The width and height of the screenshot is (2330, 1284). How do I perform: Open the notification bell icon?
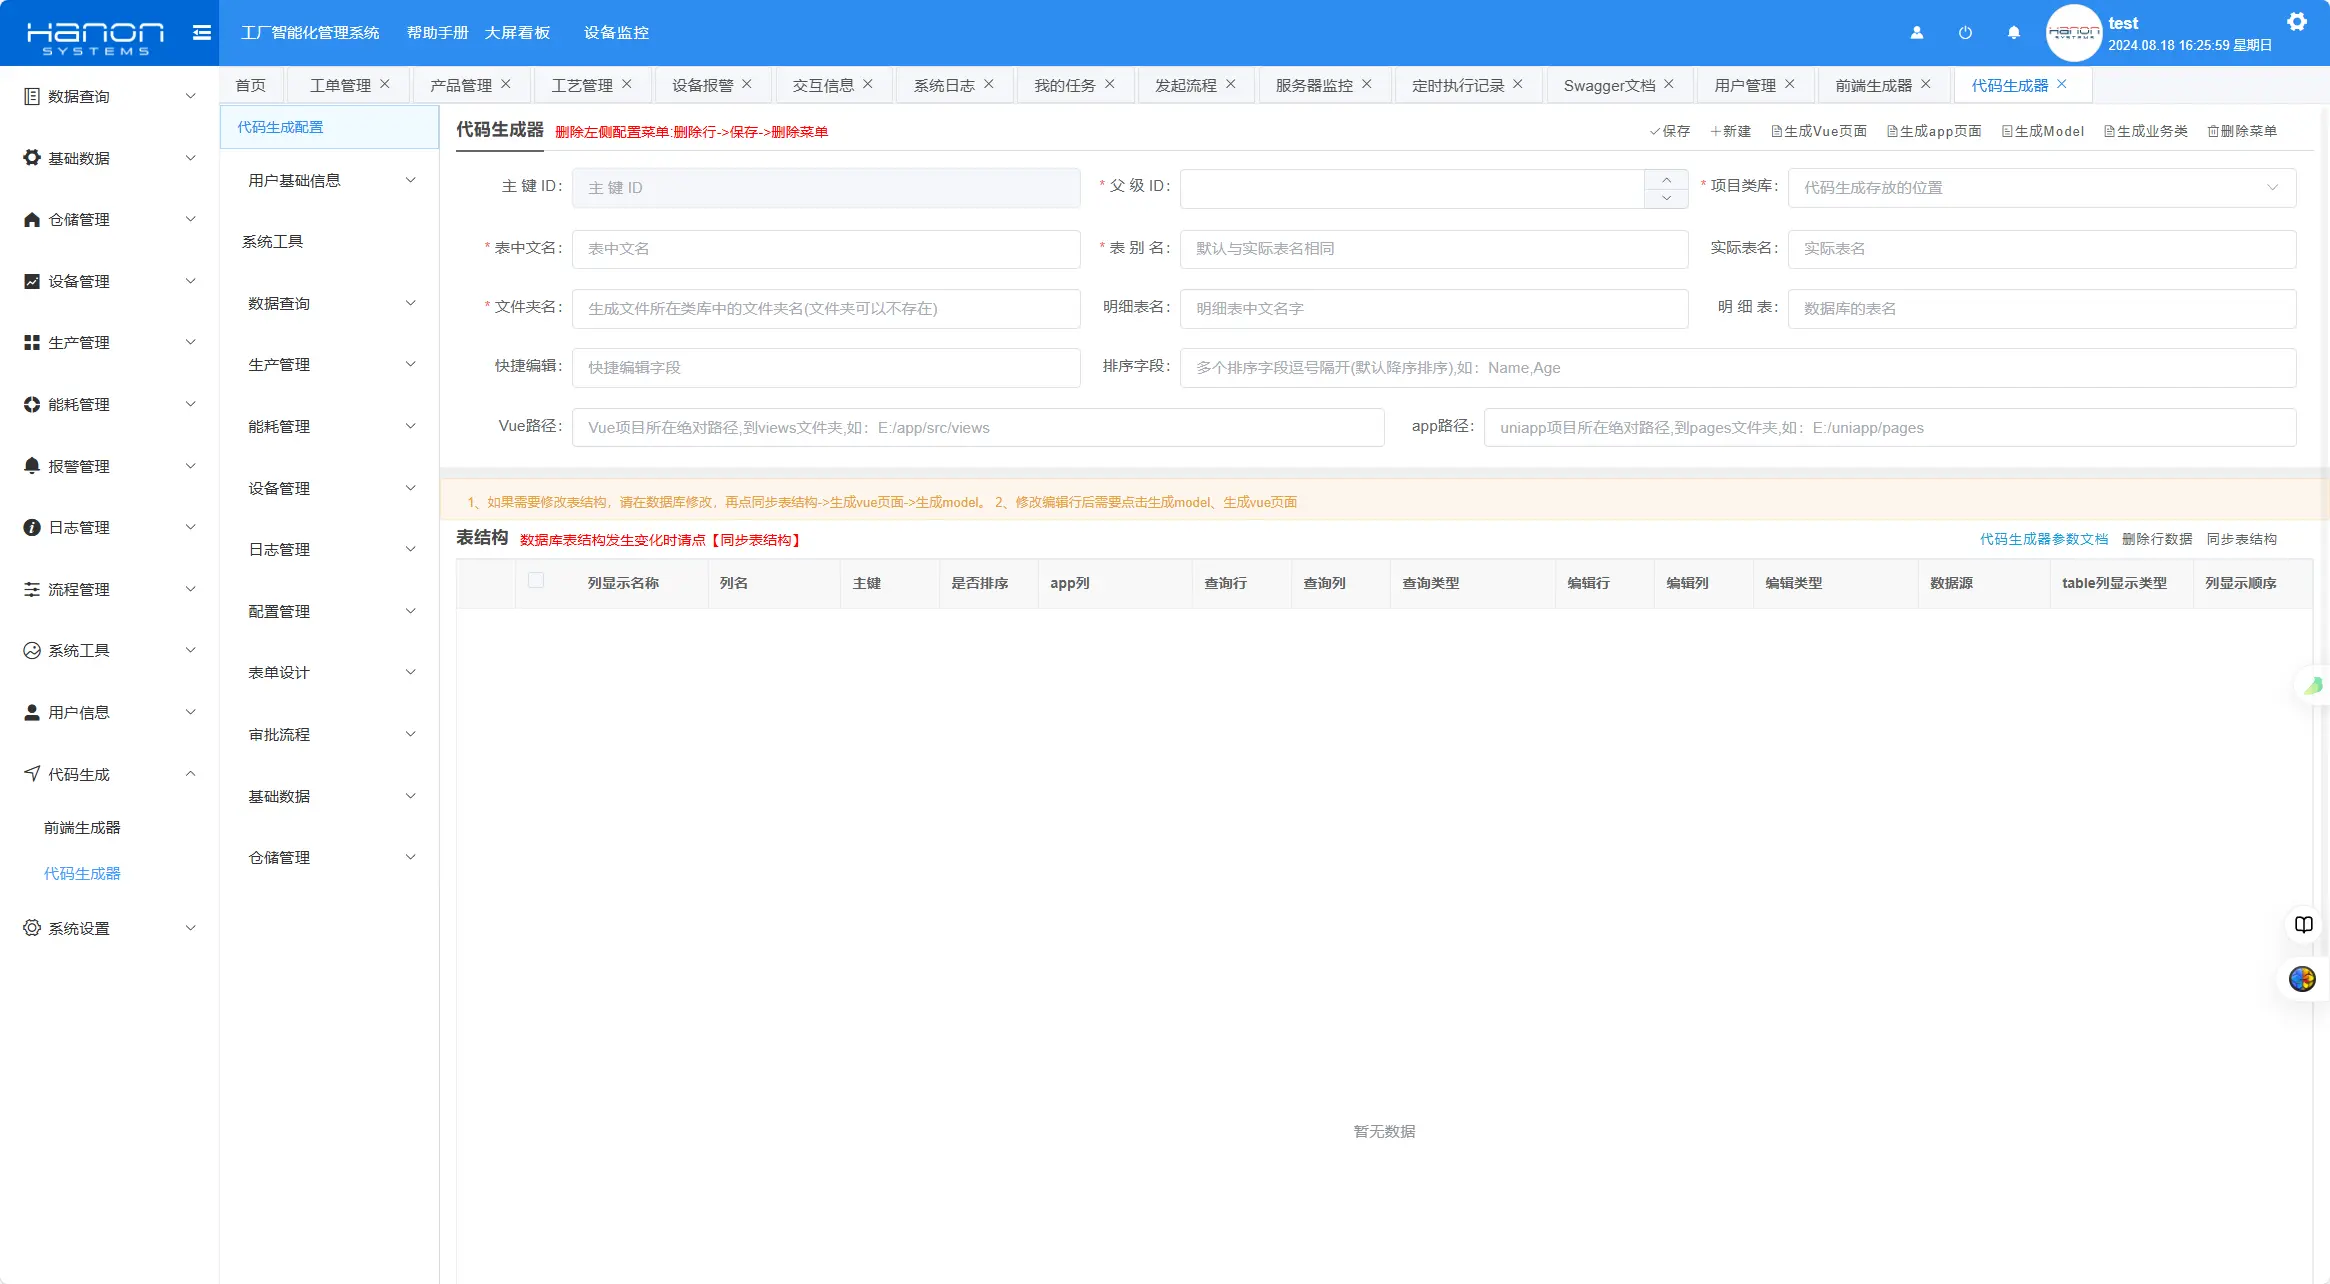(2013, 33)
